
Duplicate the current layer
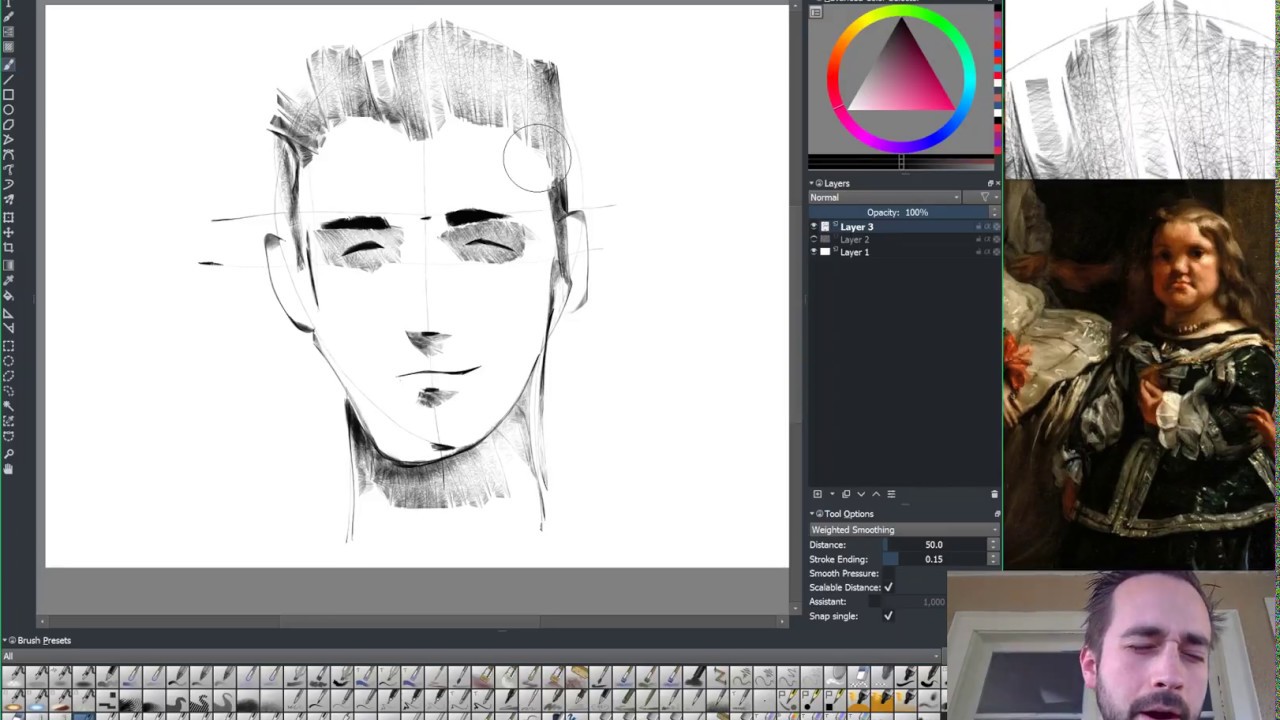(x=846, y=494)
